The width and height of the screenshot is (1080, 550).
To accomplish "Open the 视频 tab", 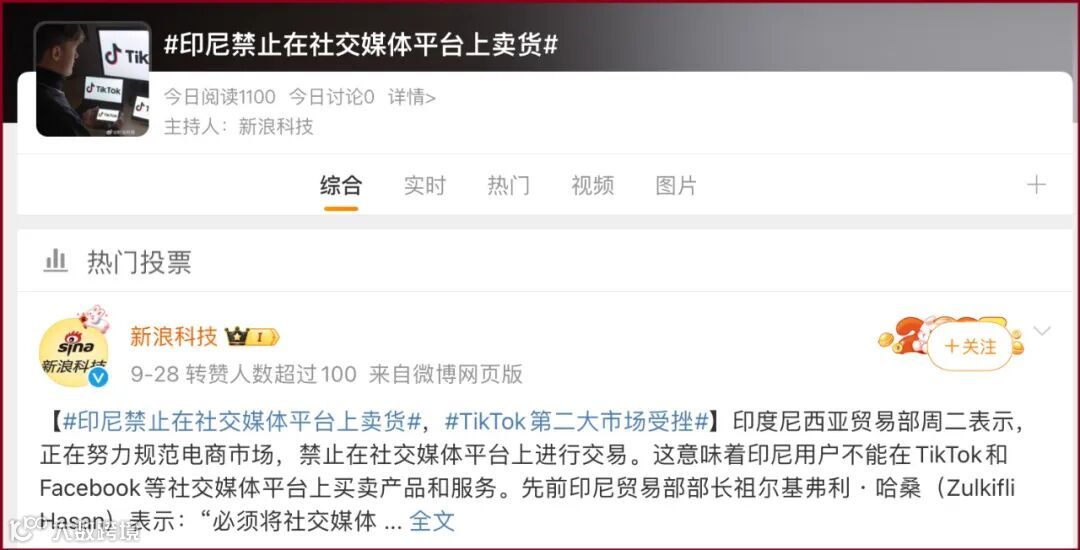I will (x=592, y=185).
